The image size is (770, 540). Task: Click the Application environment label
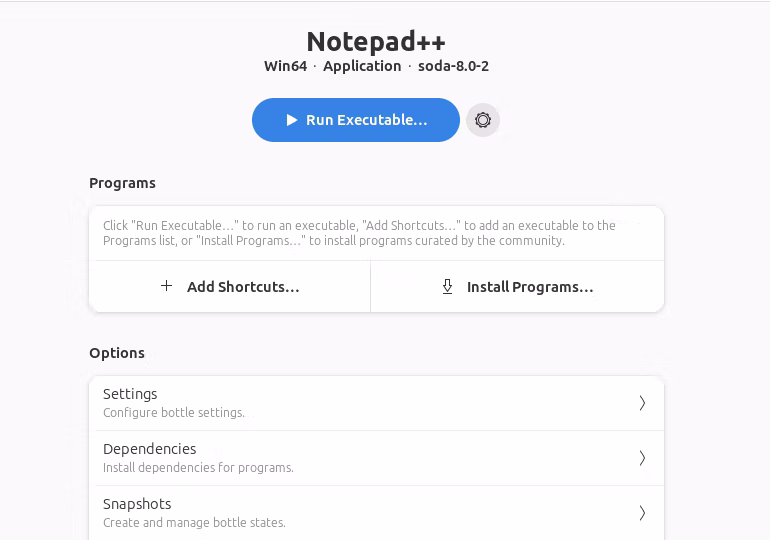coord(362,66)
